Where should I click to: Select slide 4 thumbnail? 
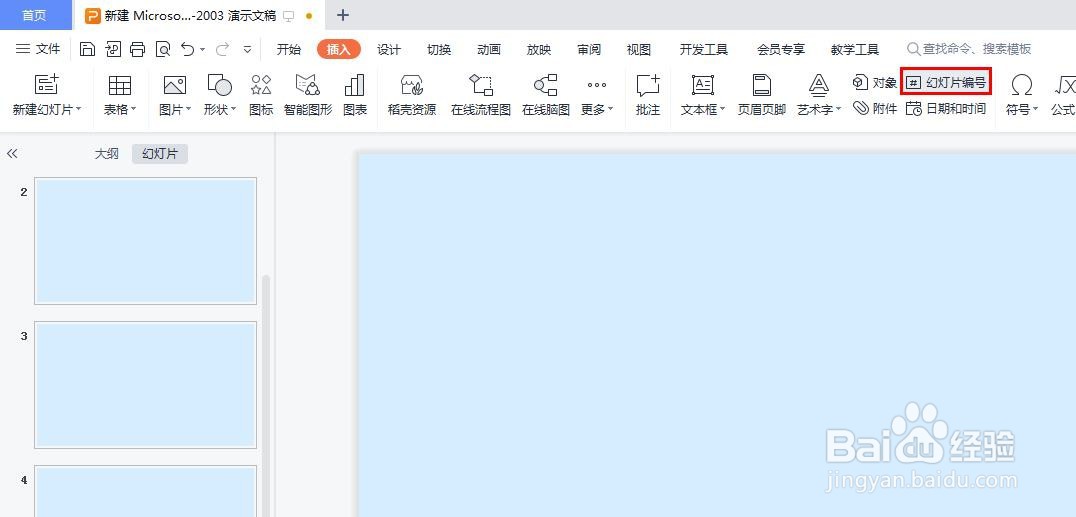(145, 491)
